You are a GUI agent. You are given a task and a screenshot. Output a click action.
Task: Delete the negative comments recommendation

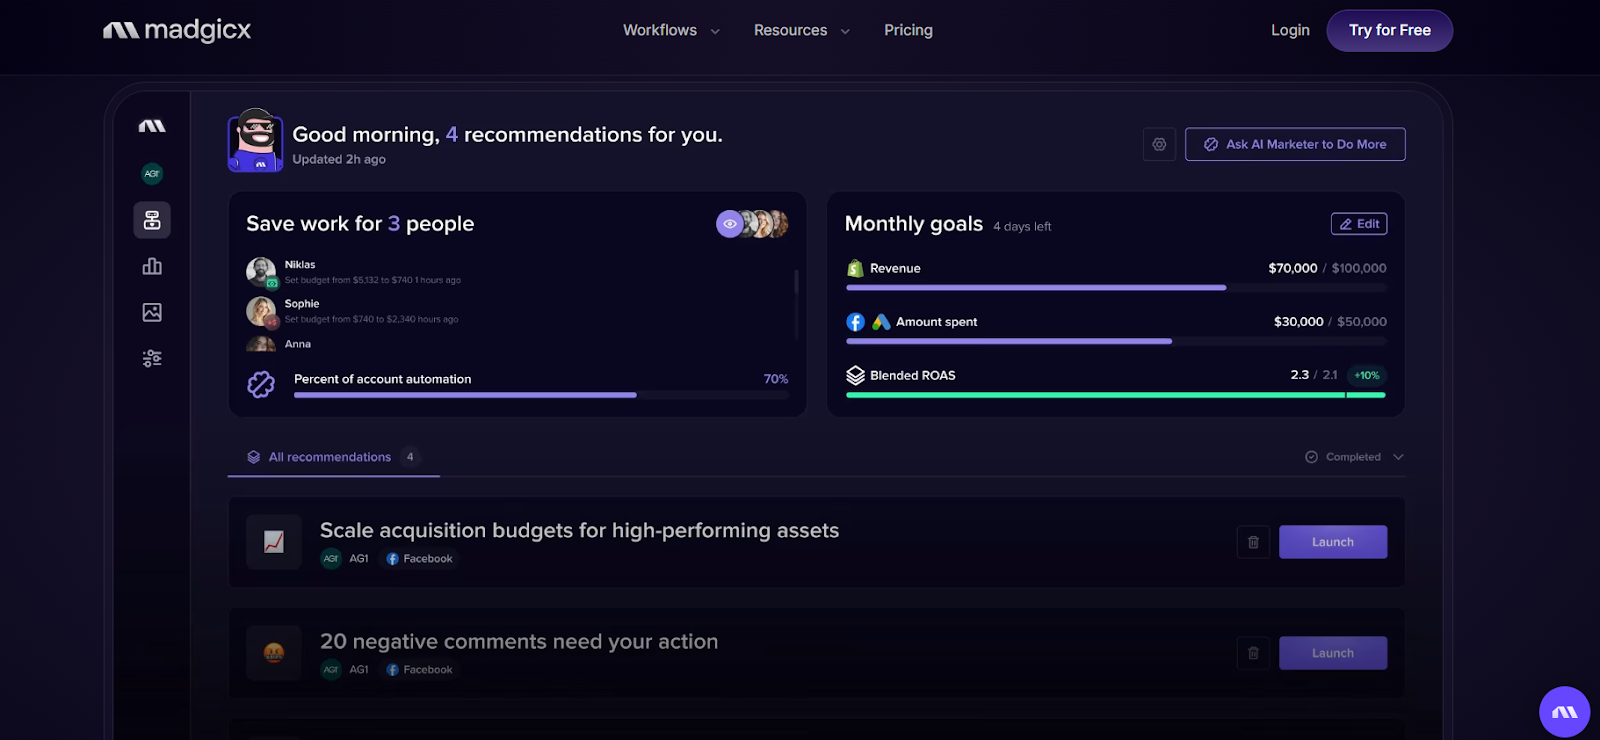[x=1253, y=653]
